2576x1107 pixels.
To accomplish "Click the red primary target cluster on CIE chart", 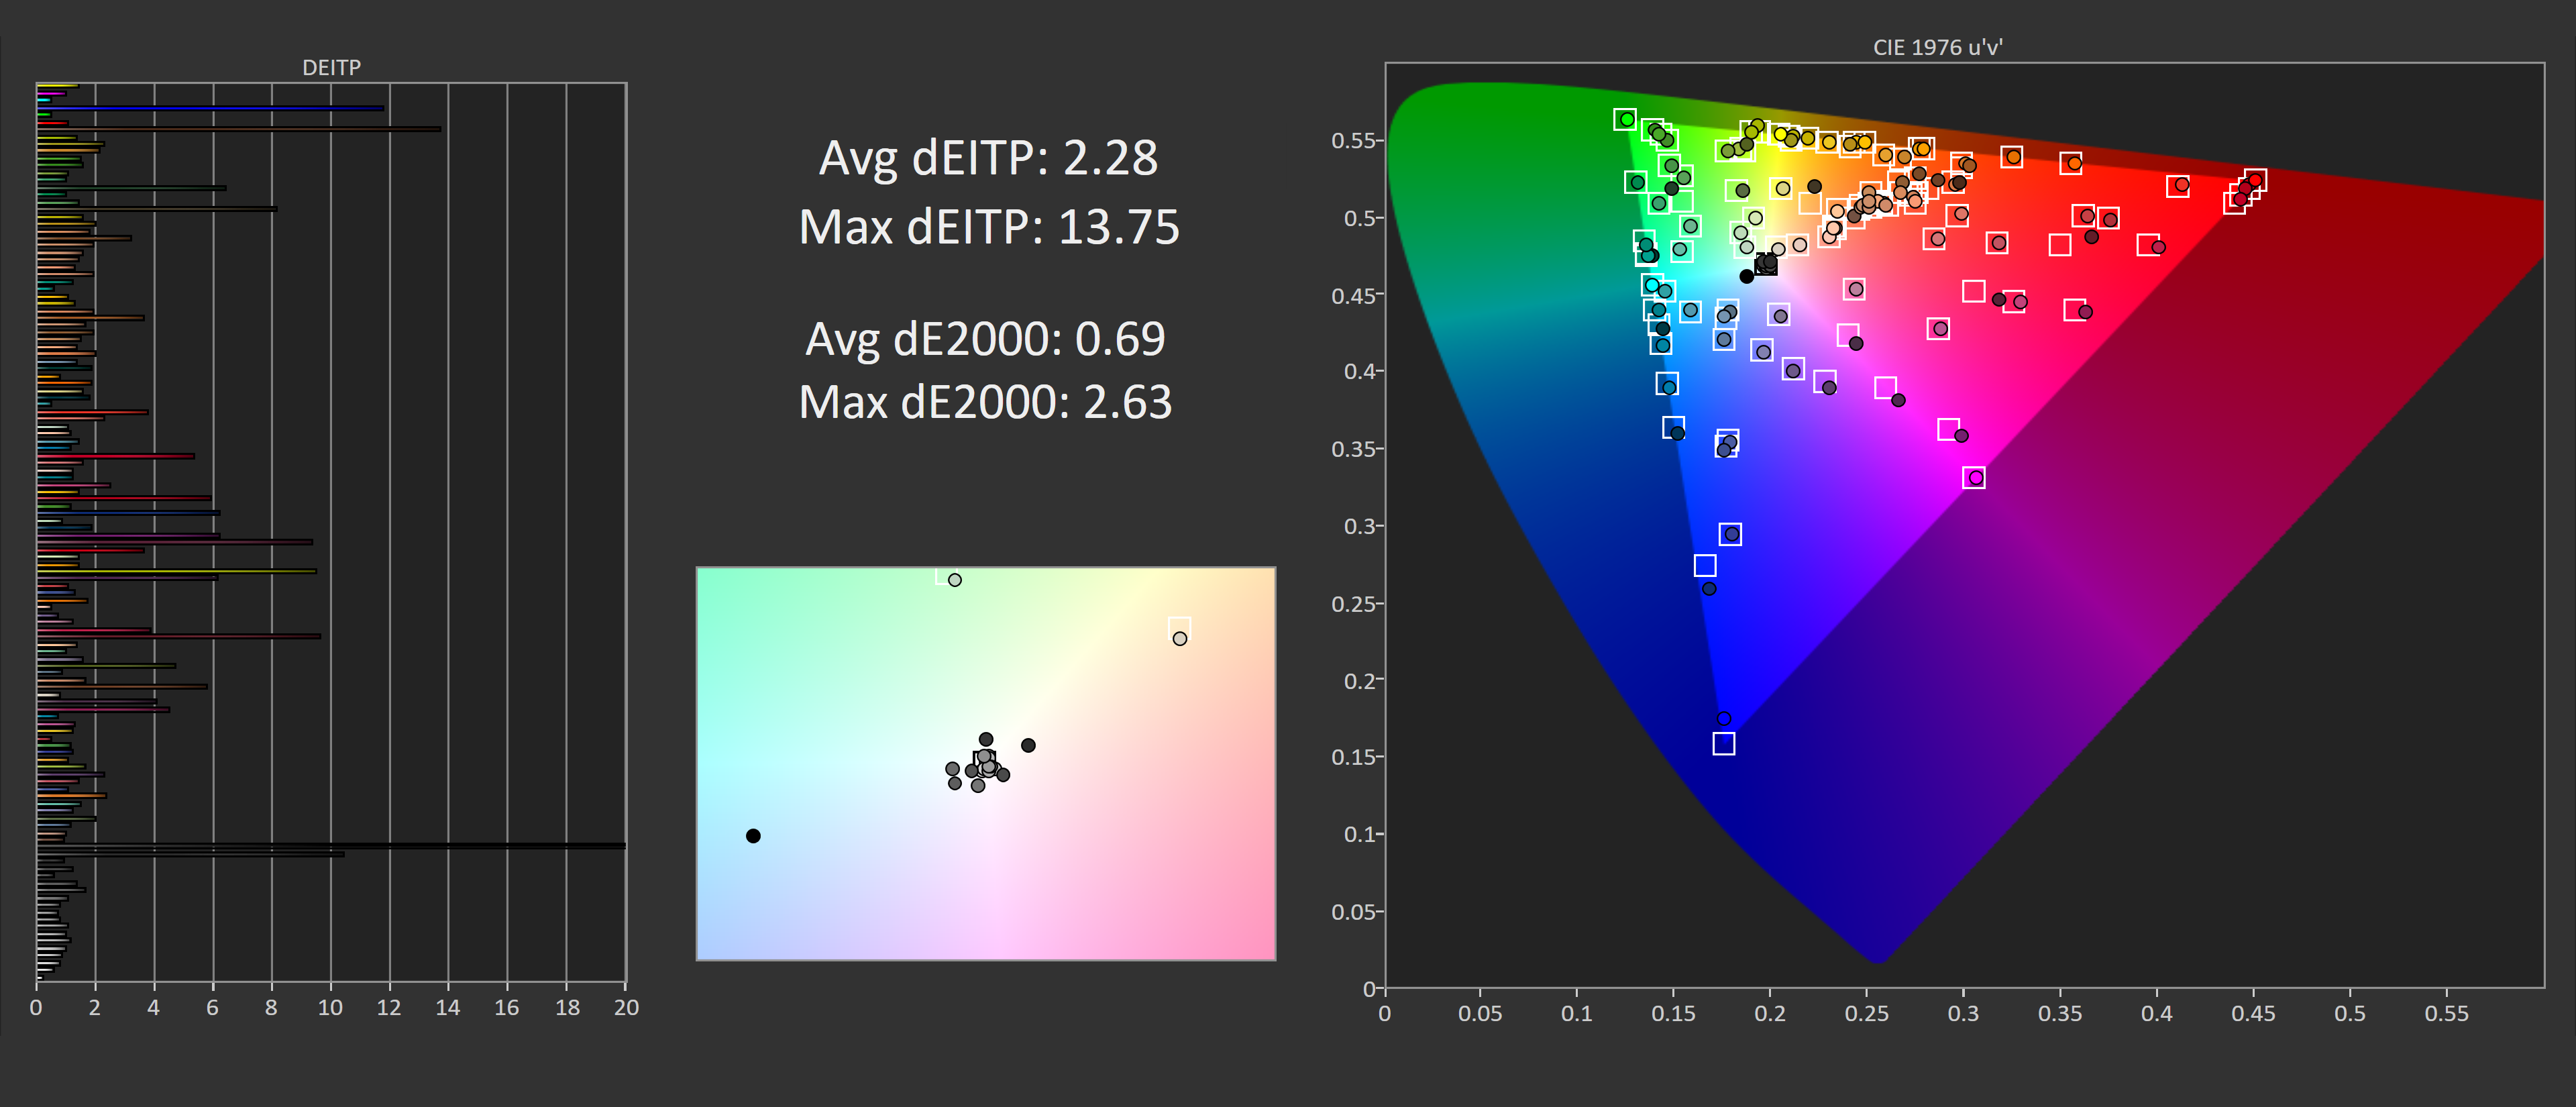I will coord(2245,190).
